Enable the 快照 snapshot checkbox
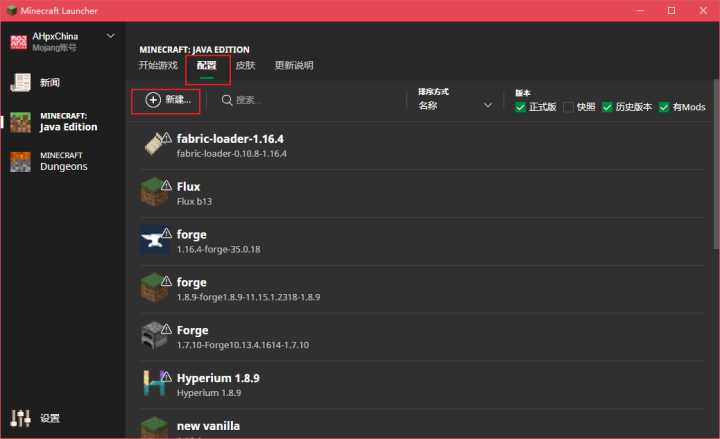 569,107
